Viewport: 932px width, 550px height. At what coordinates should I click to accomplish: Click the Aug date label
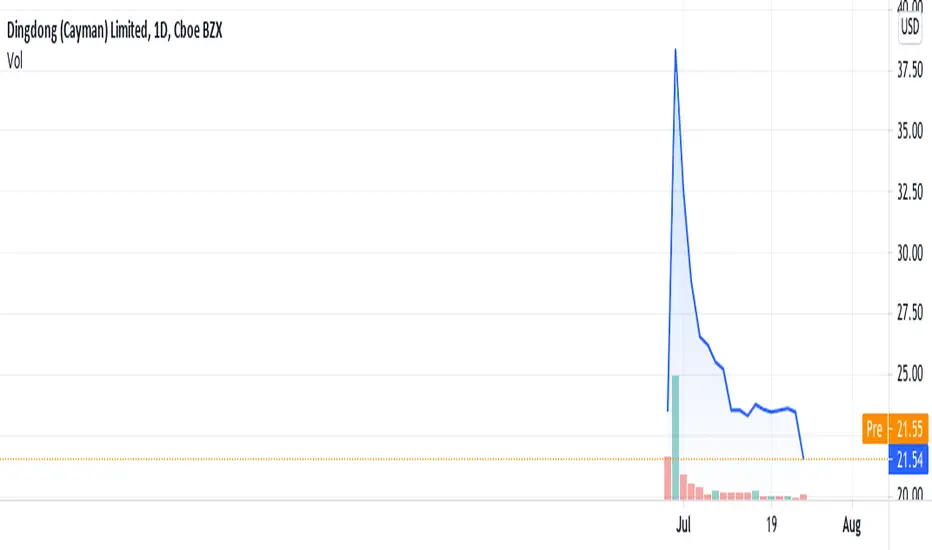click(x=852, y=525)
